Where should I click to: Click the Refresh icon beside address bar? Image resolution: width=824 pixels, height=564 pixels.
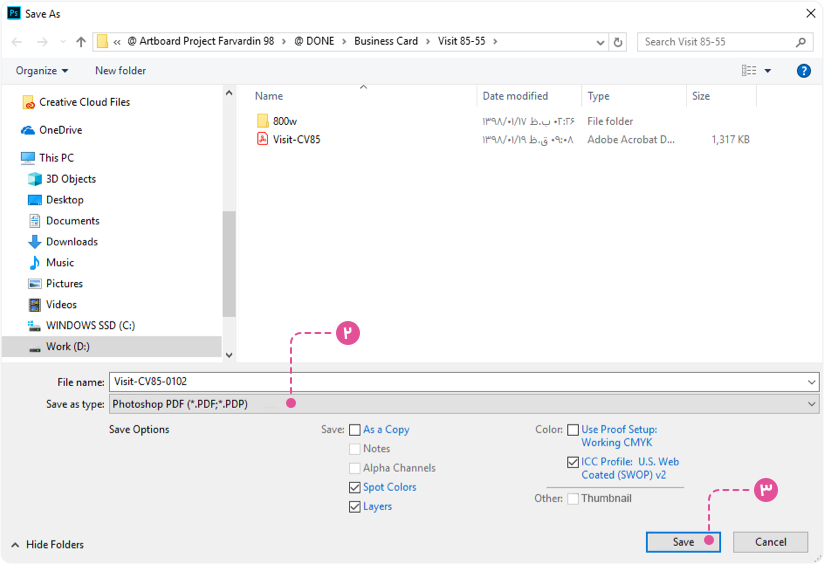(x=618, y=42)
